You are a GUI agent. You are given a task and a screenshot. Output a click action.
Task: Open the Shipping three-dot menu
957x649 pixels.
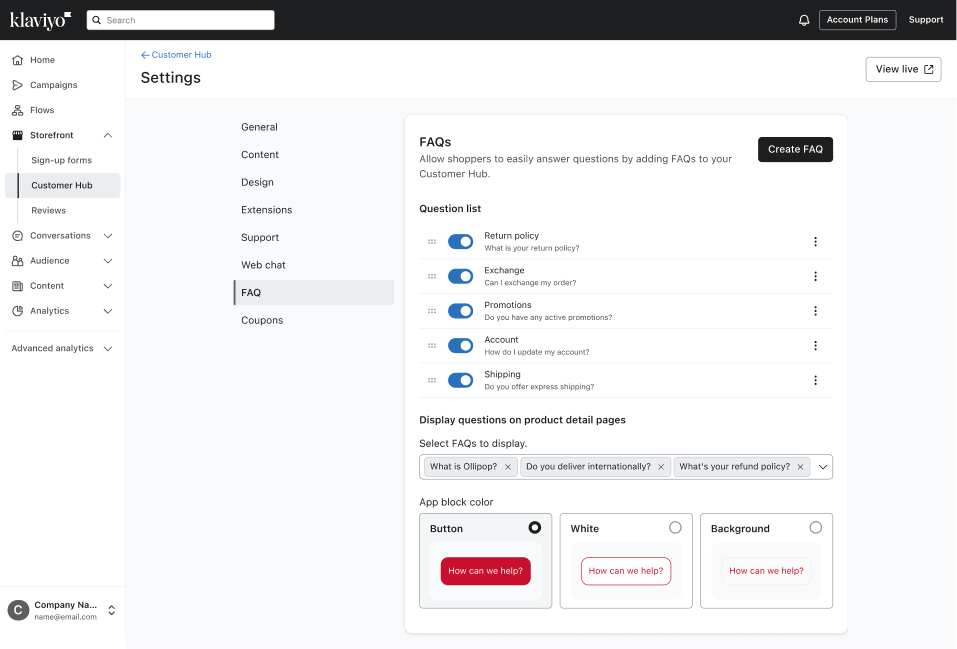point(815,380)
